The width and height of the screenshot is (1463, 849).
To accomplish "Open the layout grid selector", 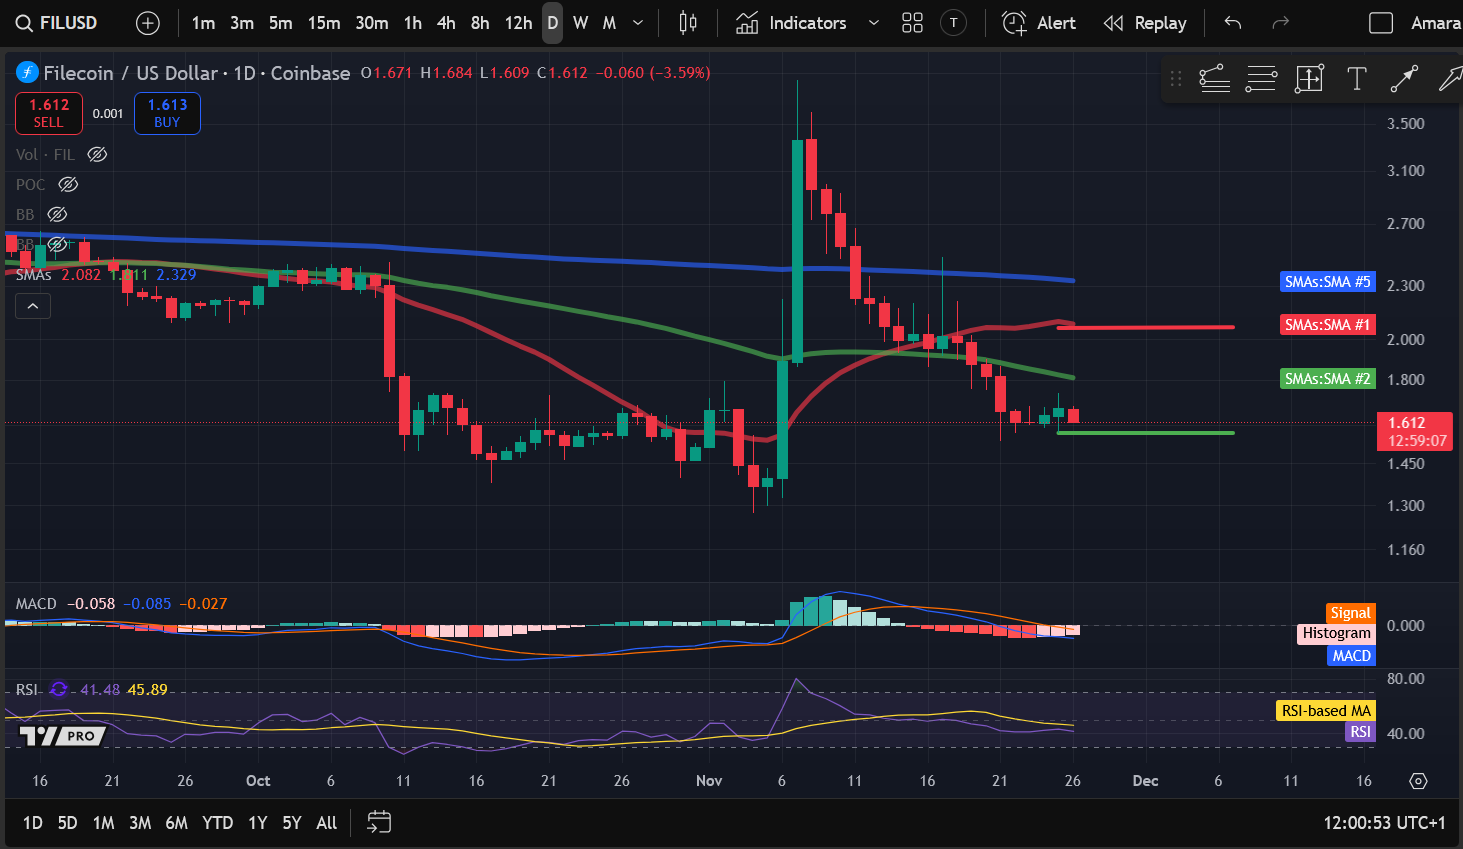I will (x=911, y=22).
